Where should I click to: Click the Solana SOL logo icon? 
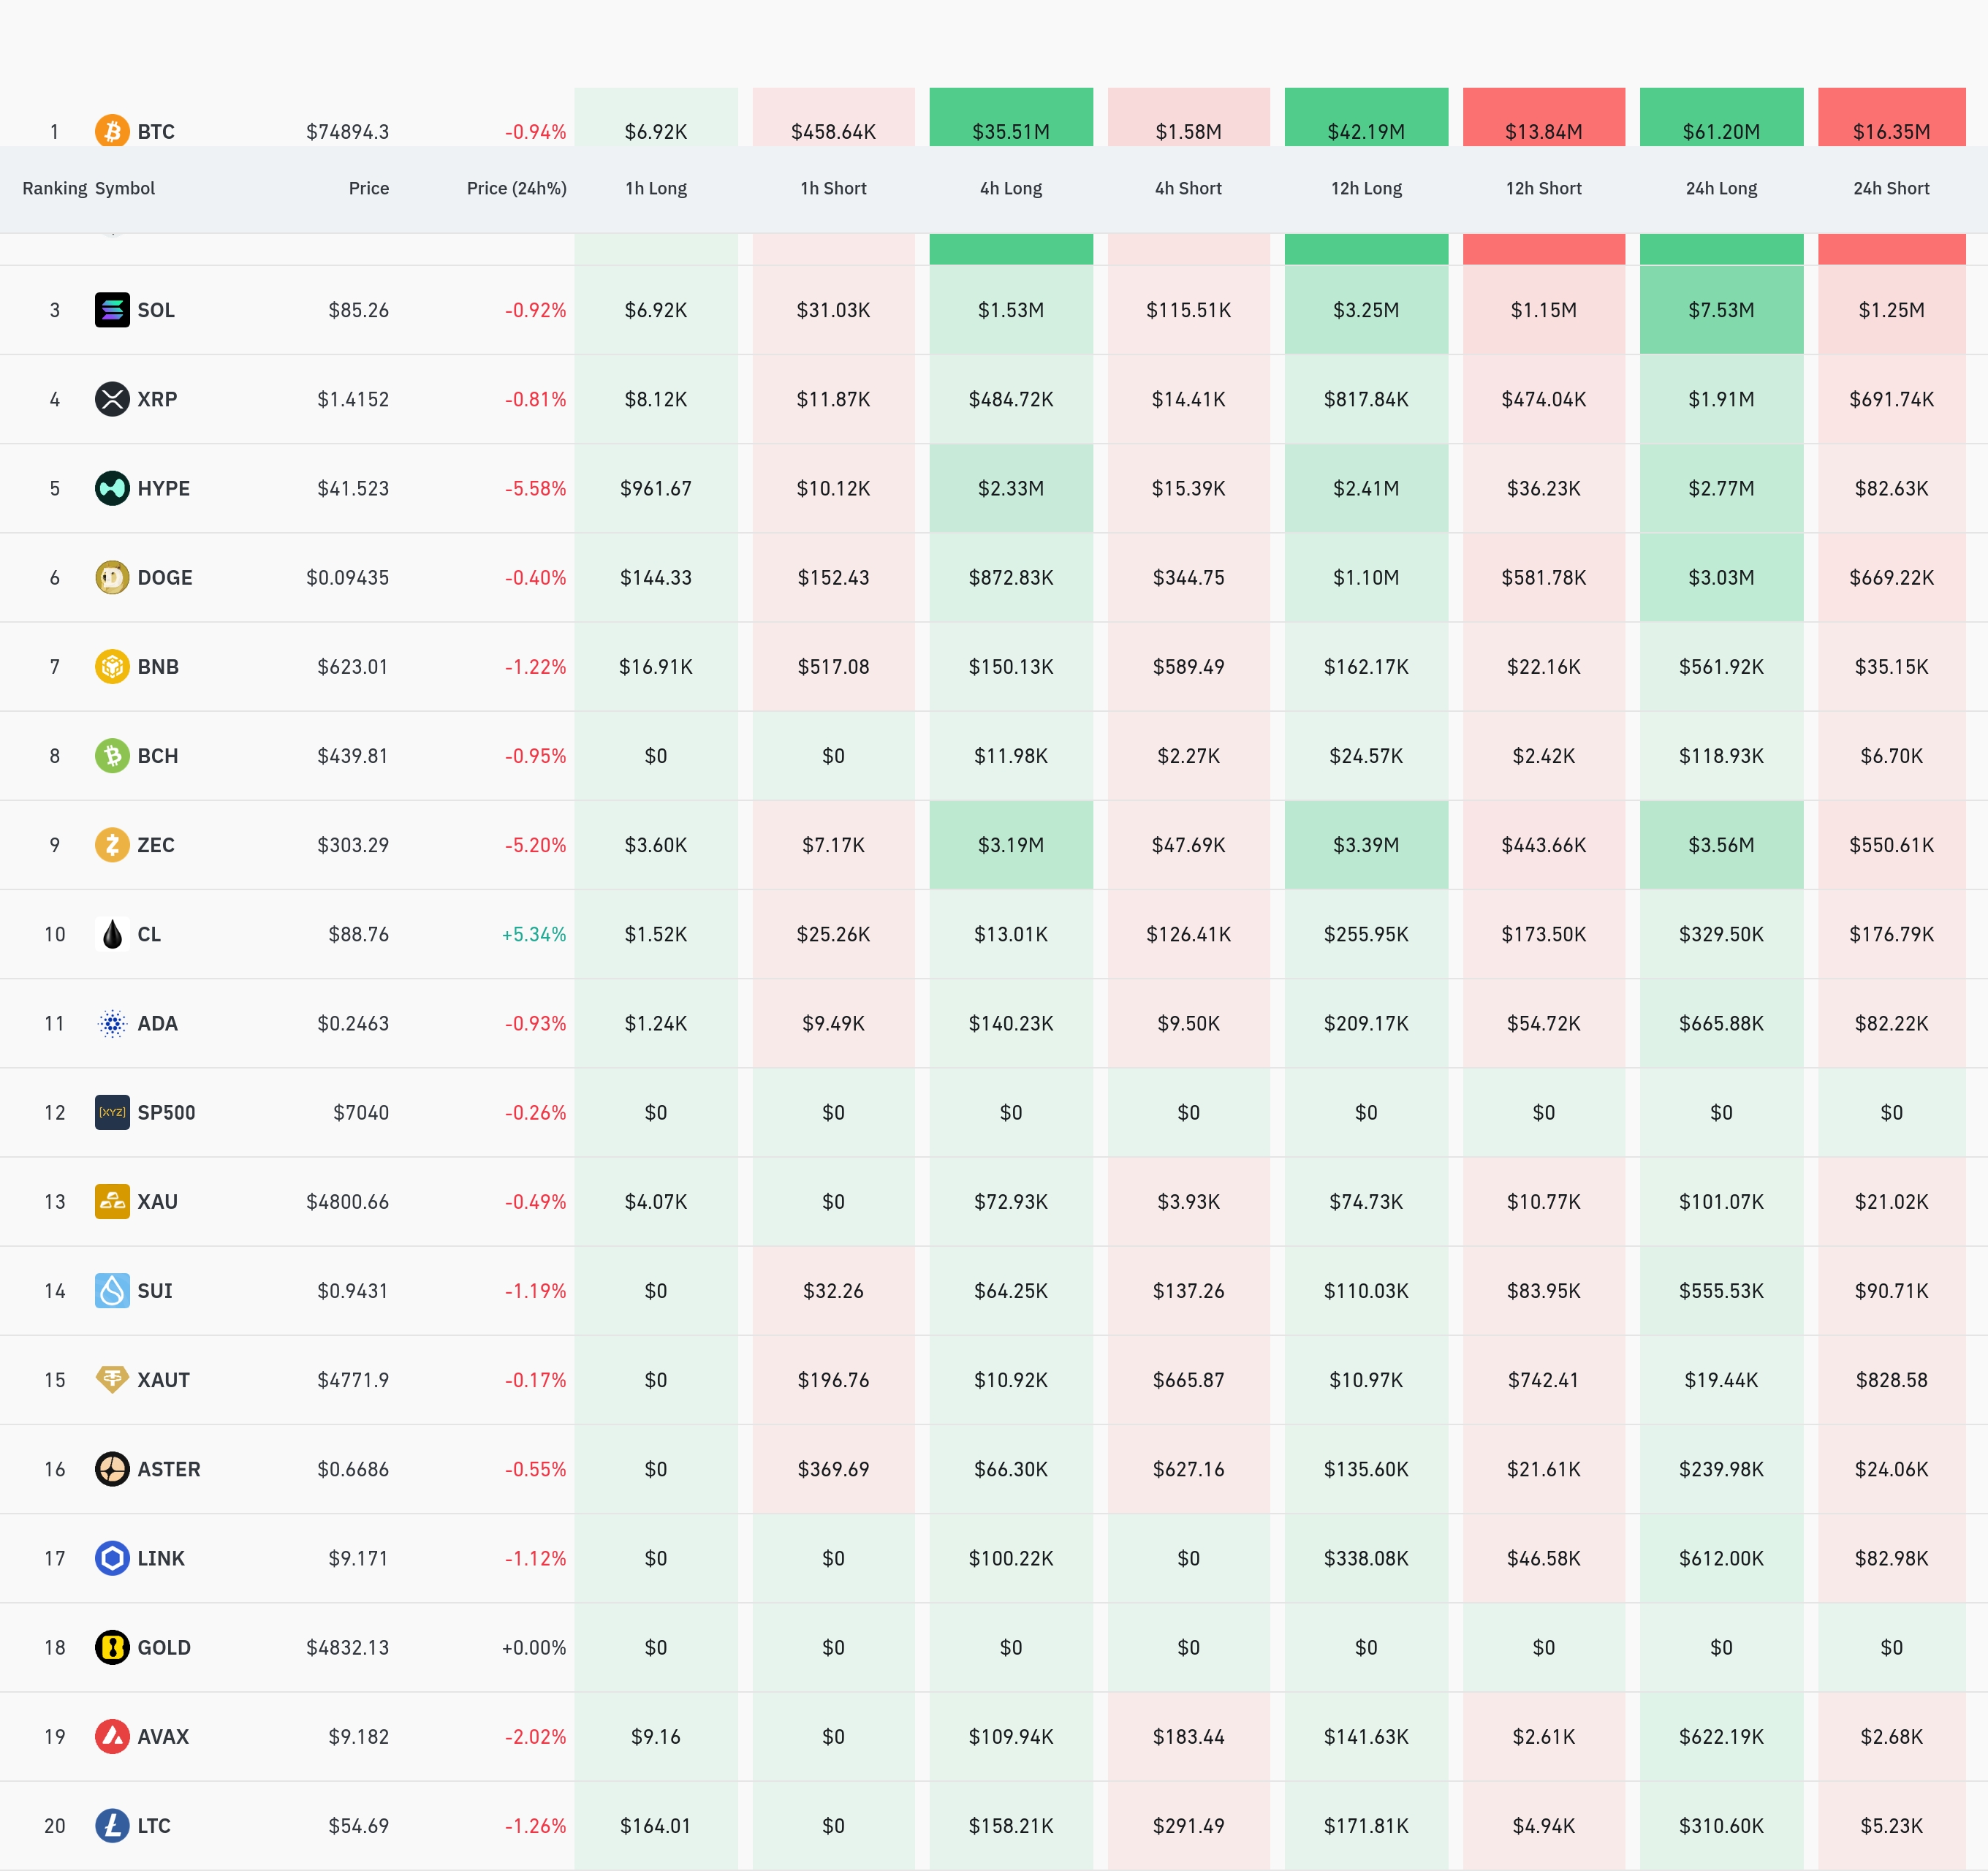tap(112, 310)
